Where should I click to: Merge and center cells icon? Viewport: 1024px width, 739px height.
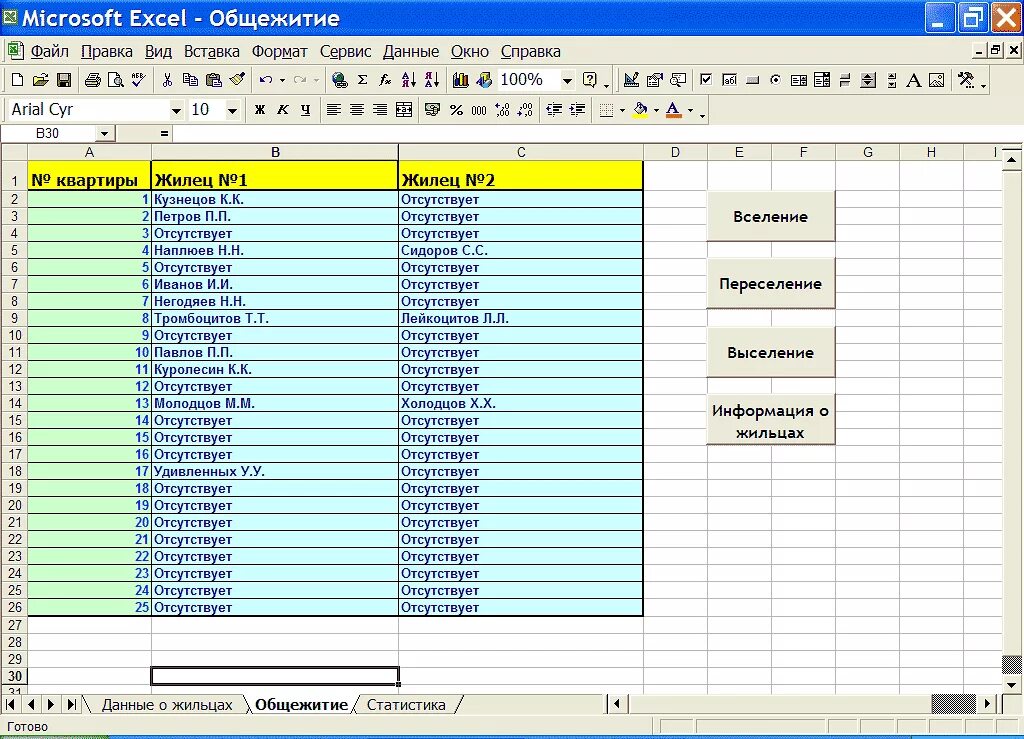click(404, 110)
